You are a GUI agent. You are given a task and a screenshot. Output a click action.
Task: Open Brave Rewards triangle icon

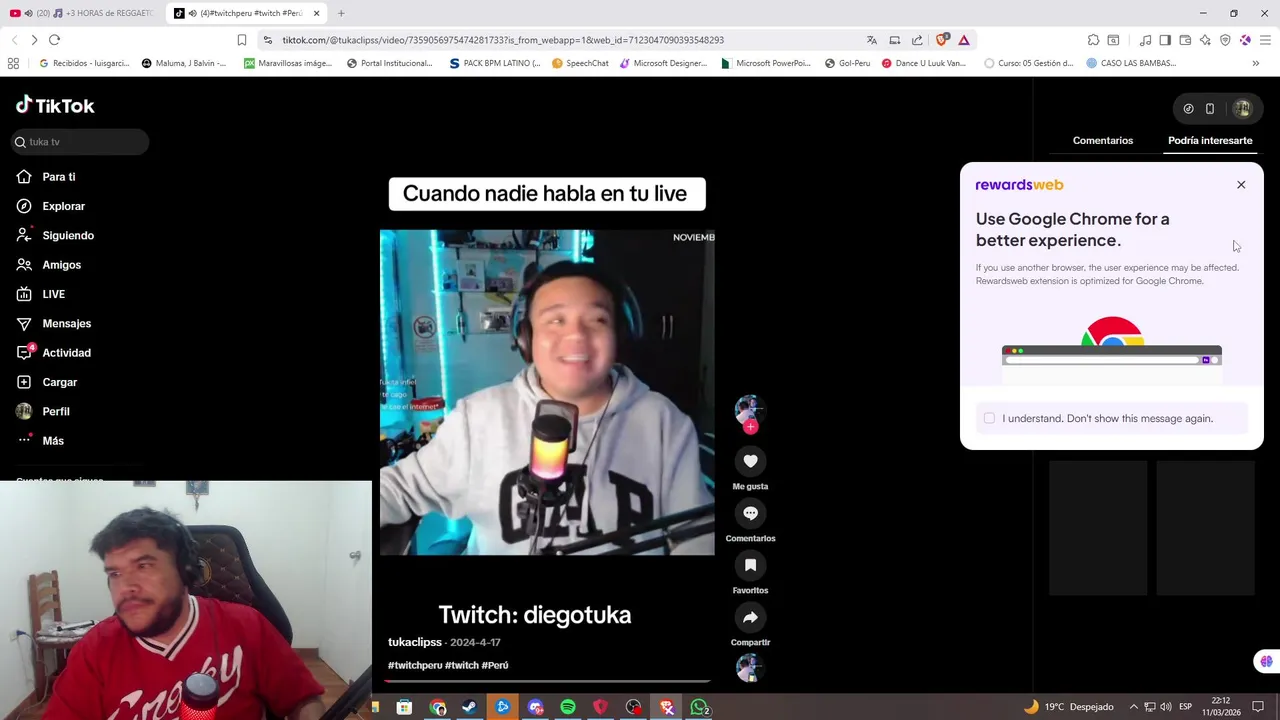(964, 40)
